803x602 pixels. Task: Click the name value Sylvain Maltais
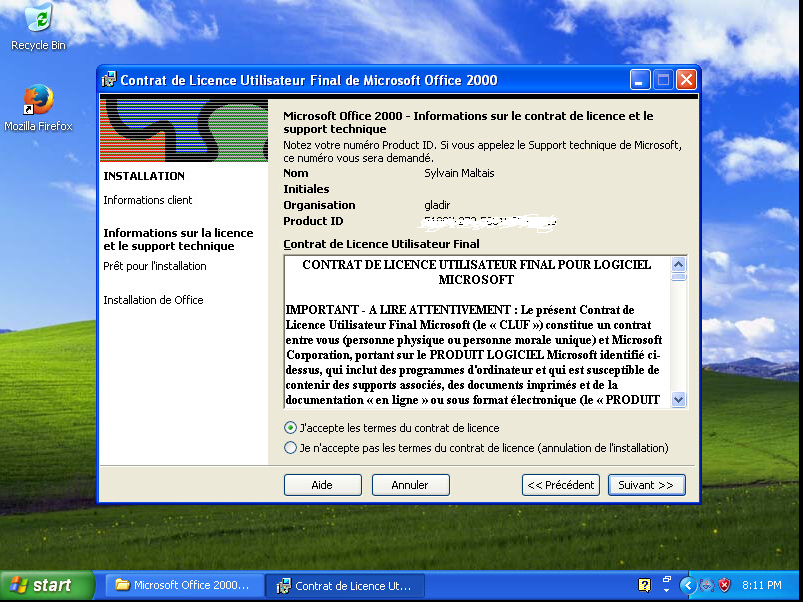pyautogui.click(x=459, y=173)
